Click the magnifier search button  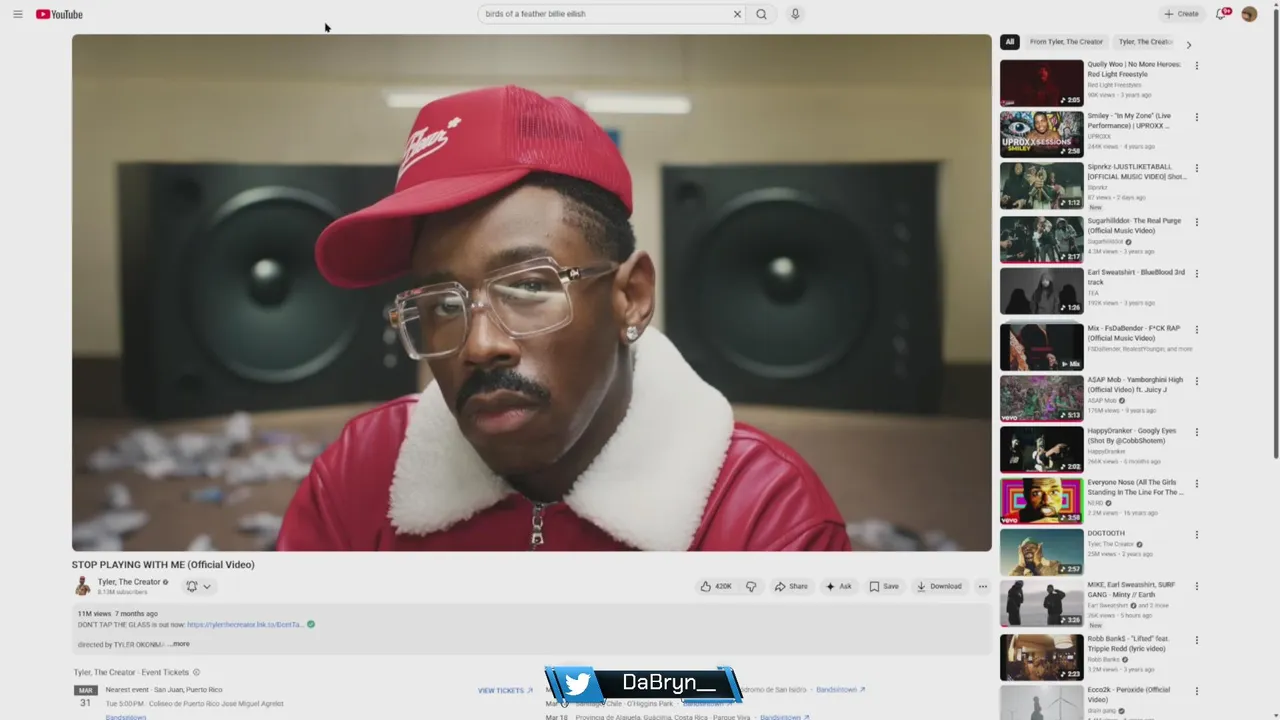coord(761,14)
